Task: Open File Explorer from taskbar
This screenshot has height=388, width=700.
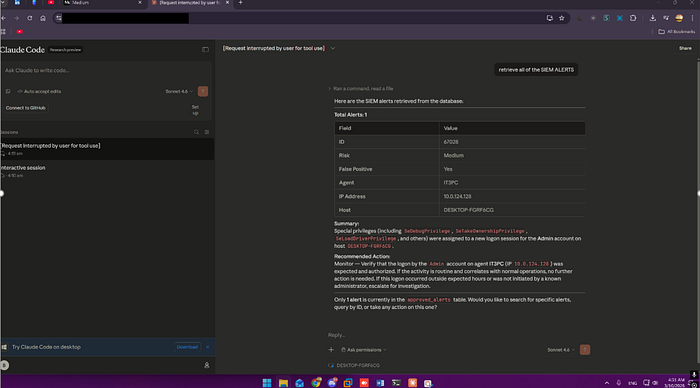Action: coord(283,383)
